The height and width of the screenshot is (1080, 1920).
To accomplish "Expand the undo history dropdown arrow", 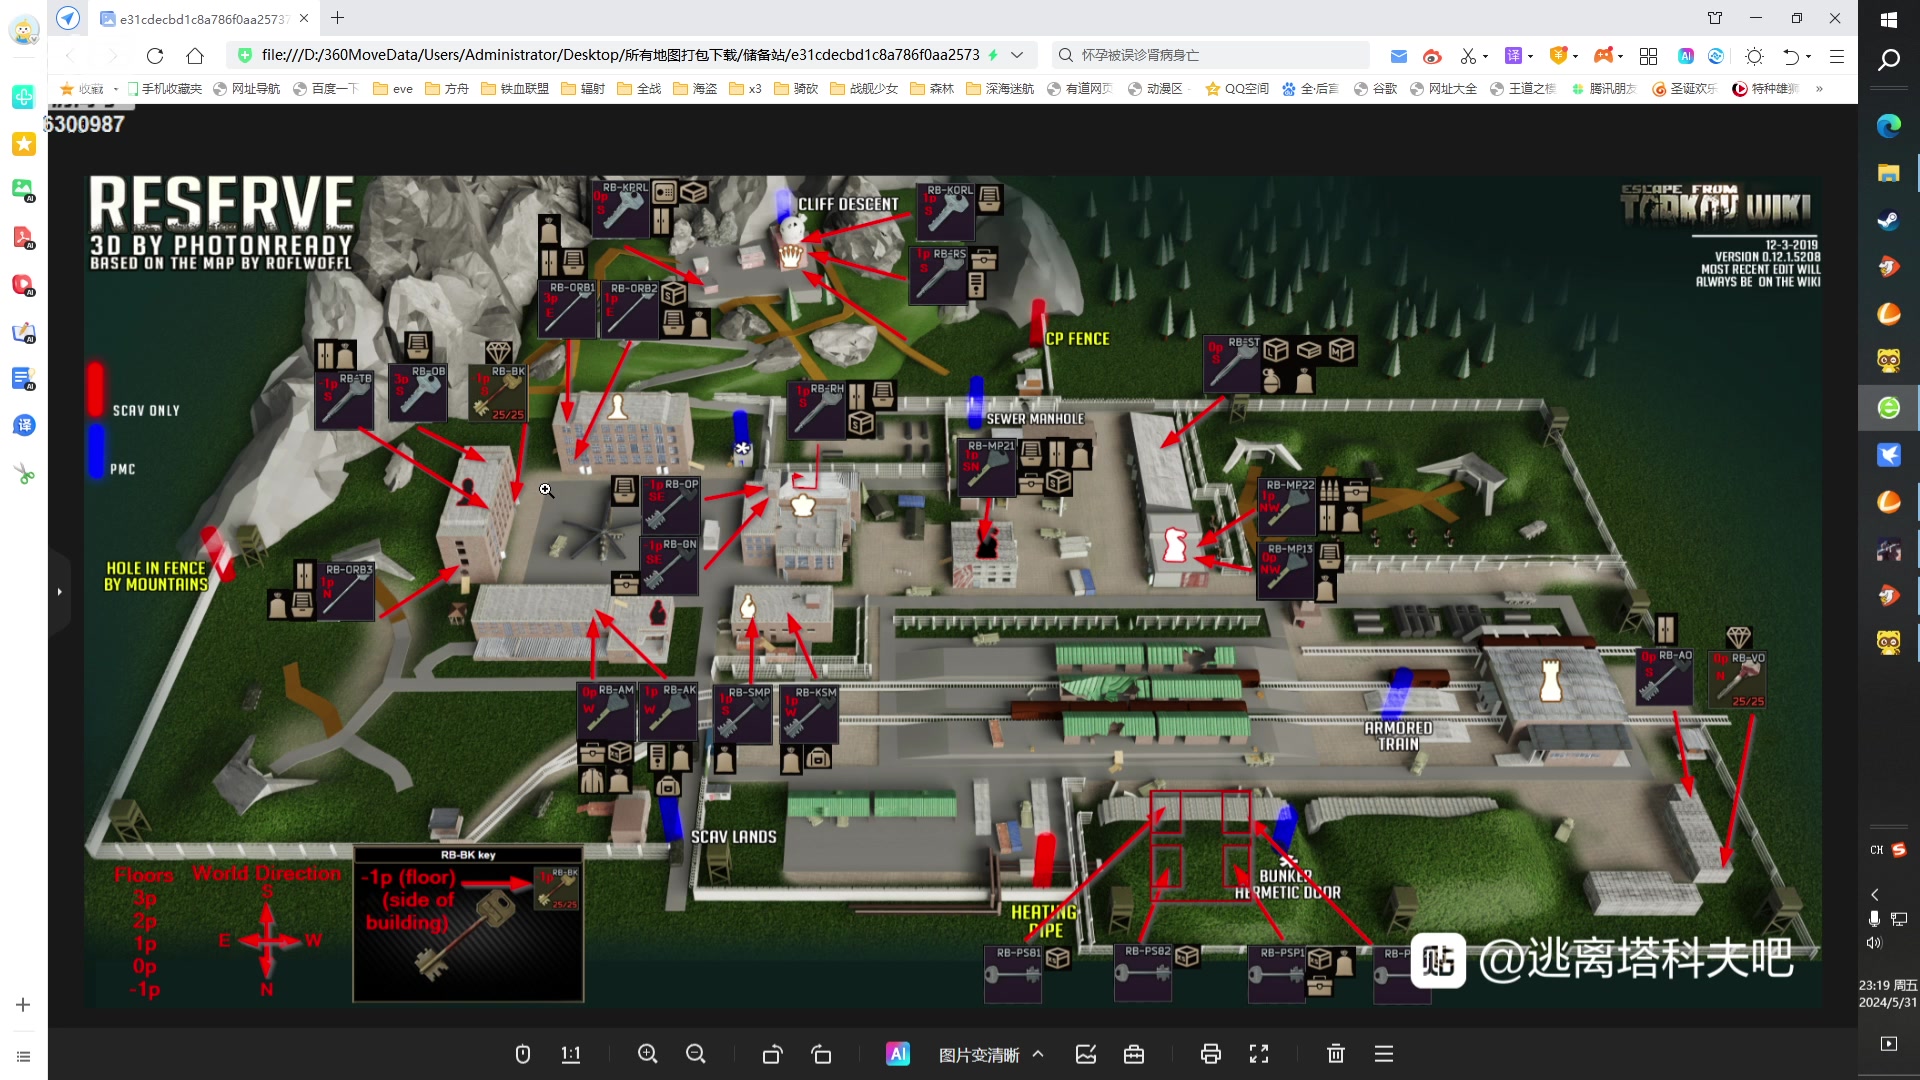I will (x=1808, y=56).
